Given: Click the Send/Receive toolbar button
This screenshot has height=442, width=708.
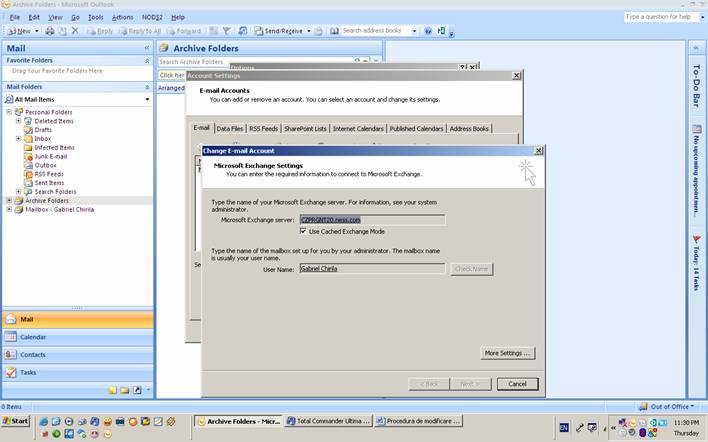Looking at the screenshot, I should [x=283, y=31].
